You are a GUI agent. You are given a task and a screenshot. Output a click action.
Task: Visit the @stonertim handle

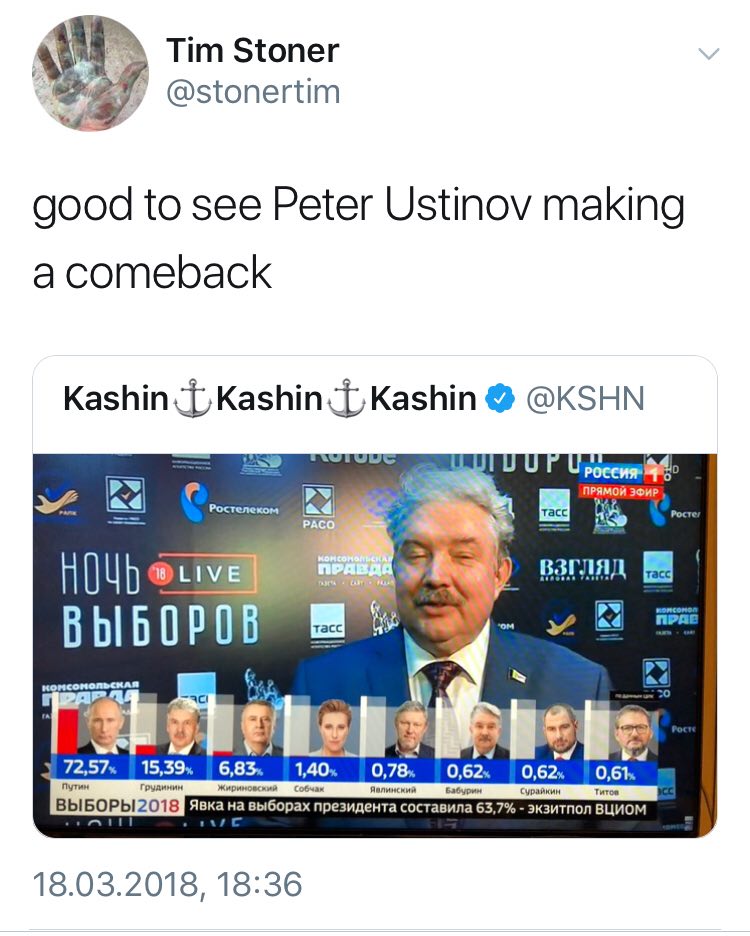pyautogui.click(x=253, y=92)
